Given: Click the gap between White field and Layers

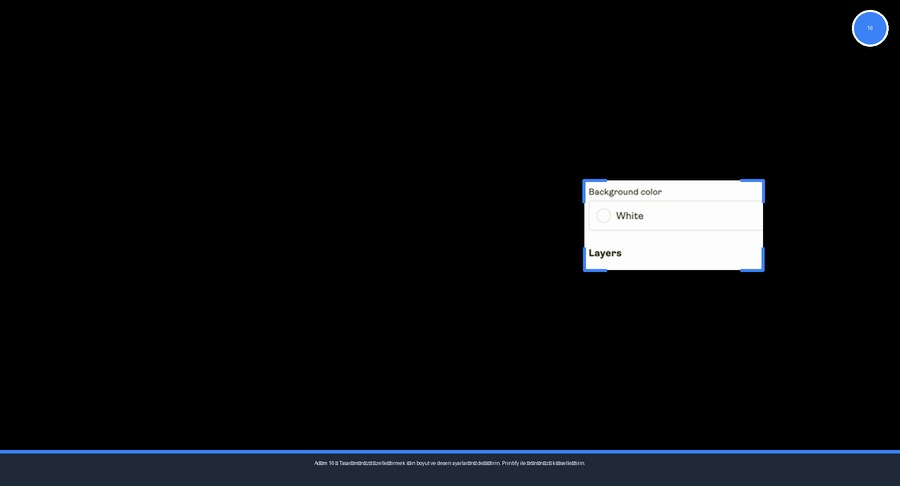Looking at the screenshot, I should (x=675, y=237).
